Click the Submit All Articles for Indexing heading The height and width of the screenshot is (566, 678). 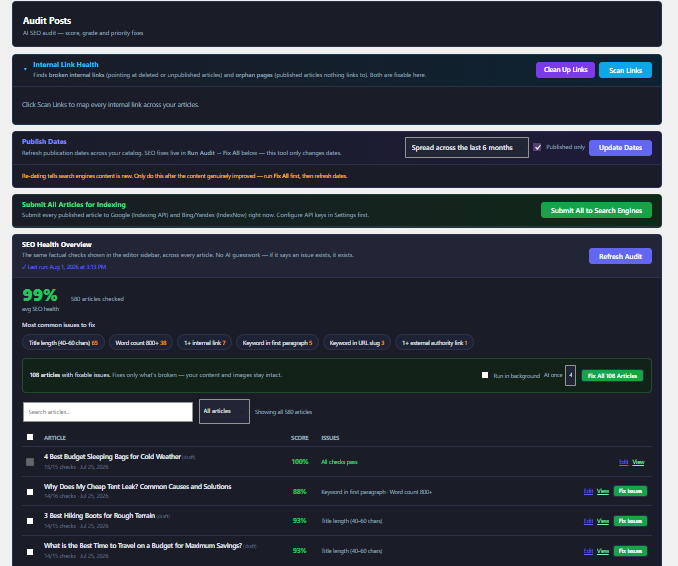74,205
